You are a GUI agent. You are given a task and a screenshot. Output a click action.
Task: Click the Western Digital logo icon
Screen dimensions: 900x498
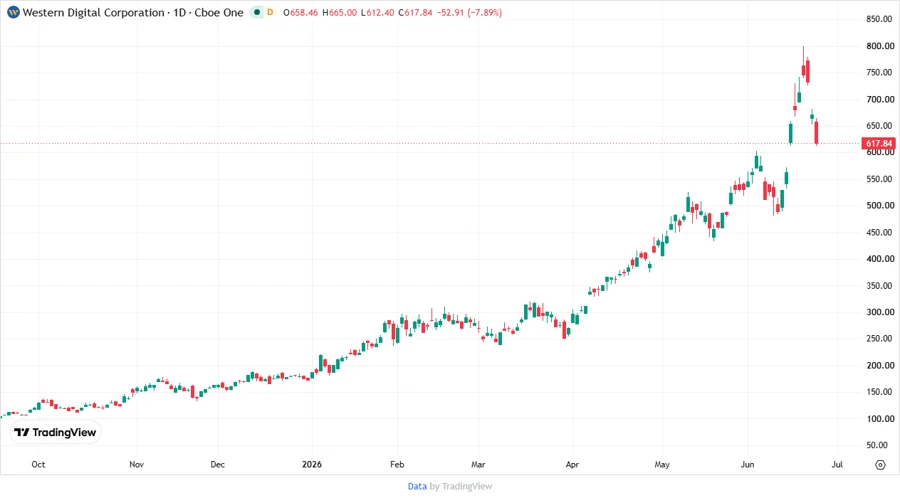coord(13,12)
